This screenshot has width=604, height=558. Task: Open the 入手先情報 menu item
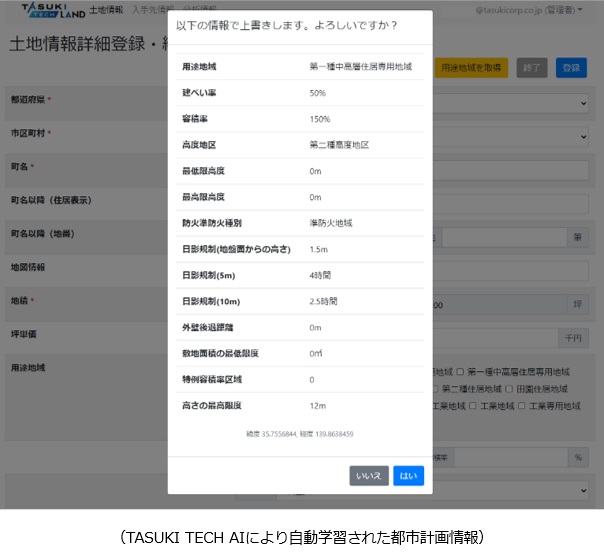coord(153,10)
